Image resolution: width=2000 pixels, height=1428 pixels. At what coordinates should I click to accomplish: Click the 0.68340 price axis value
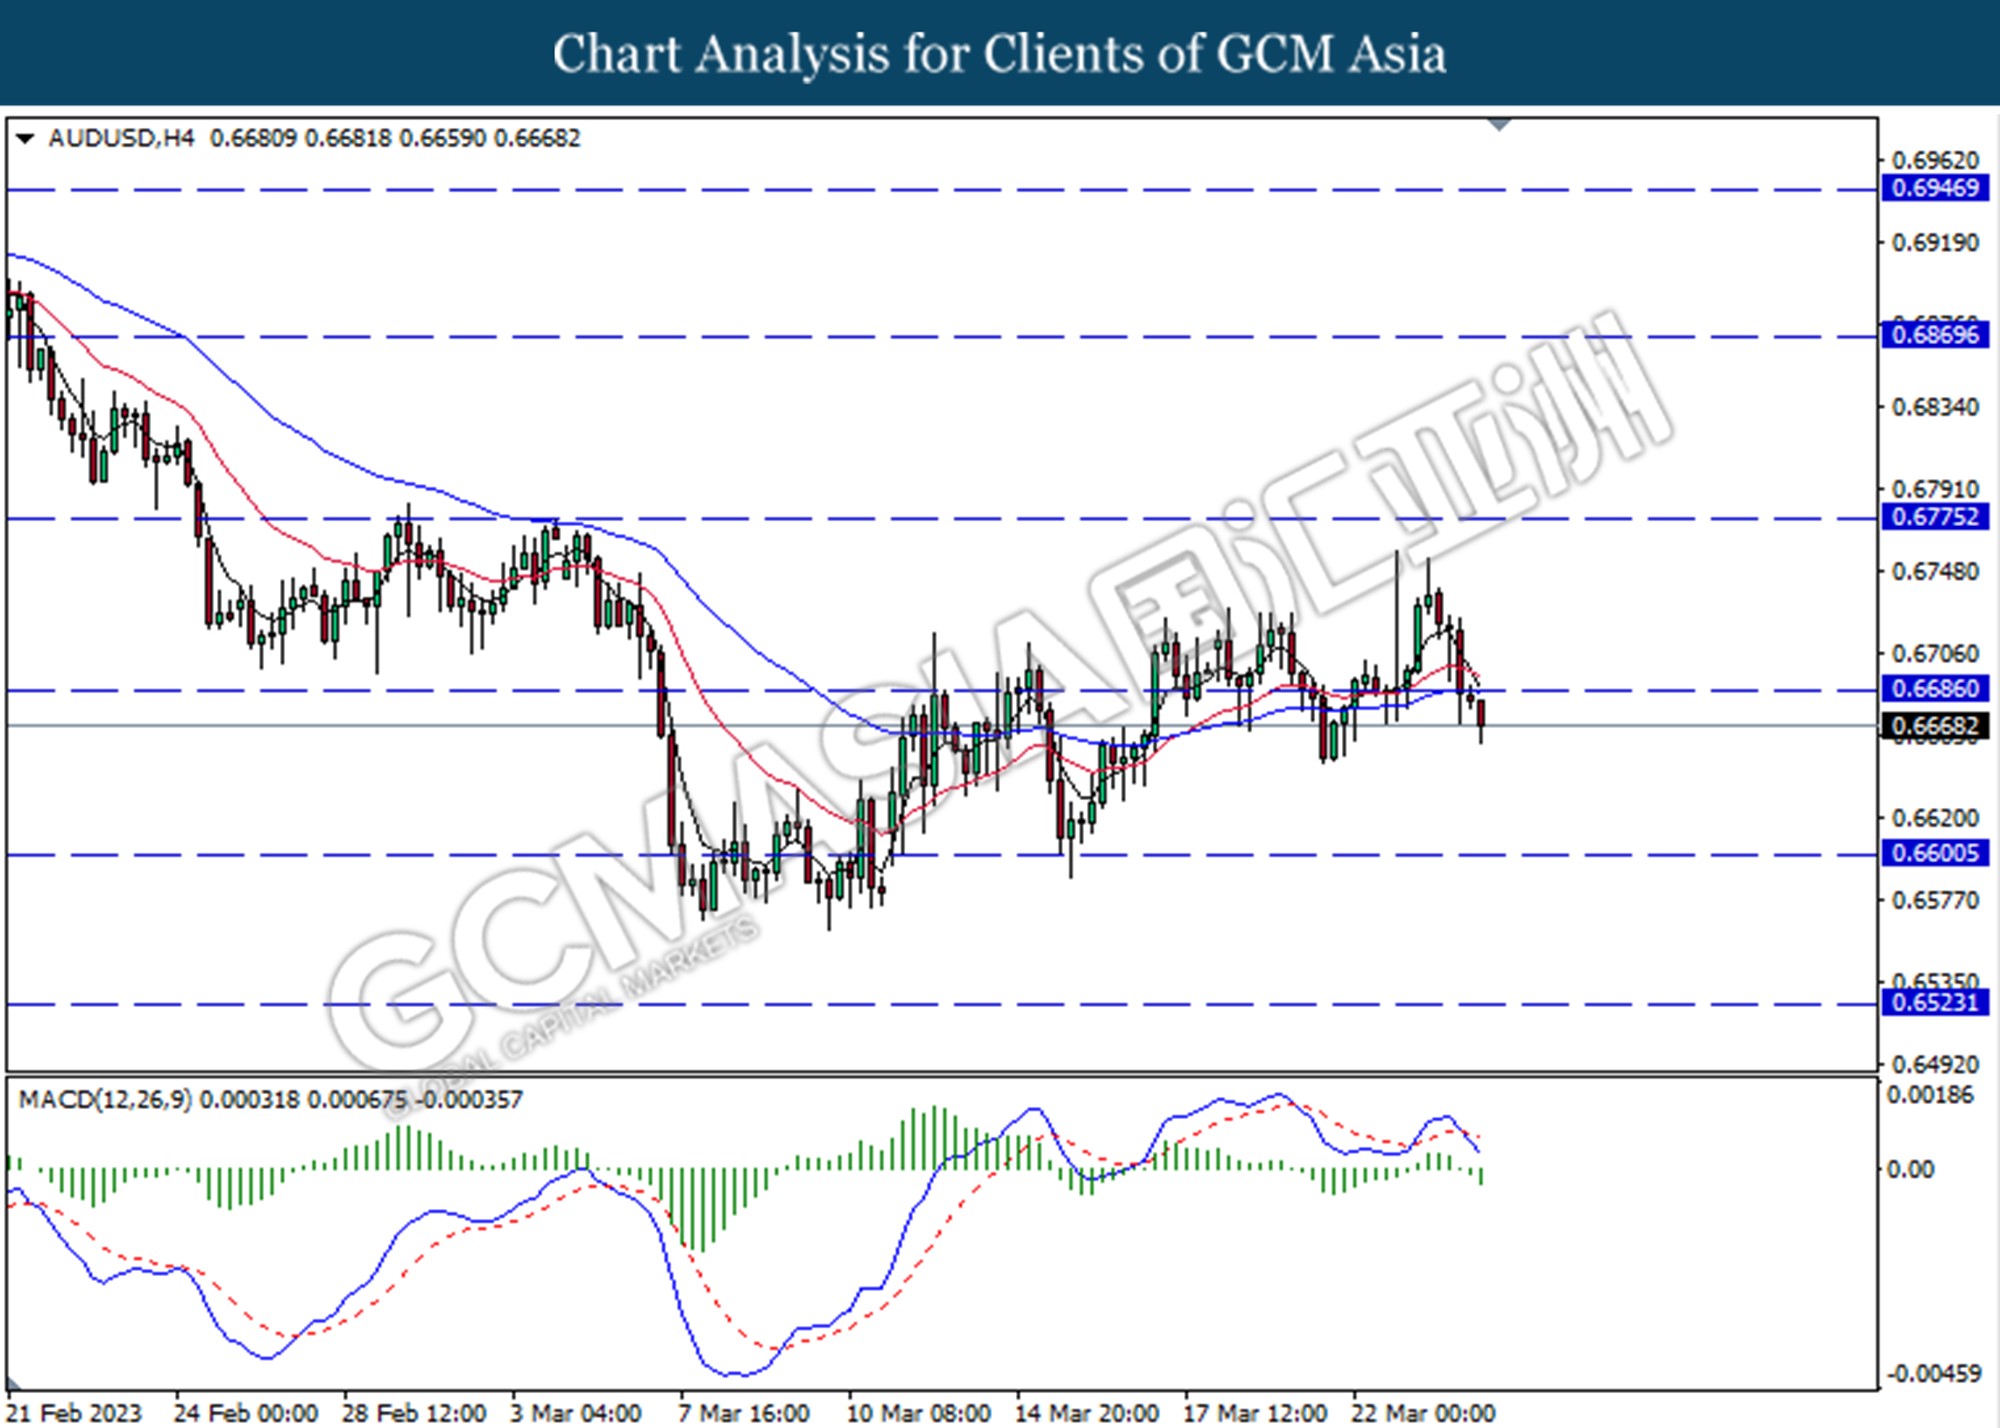pyautogui.click(x=1935, y=407)
